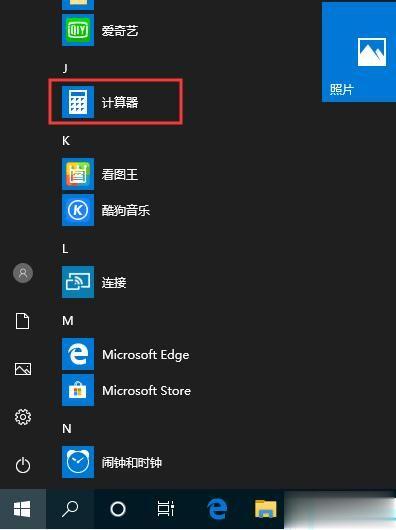396x530 pixels.
Task: Click the N letter group header
Action: click(x=67, y=429)
